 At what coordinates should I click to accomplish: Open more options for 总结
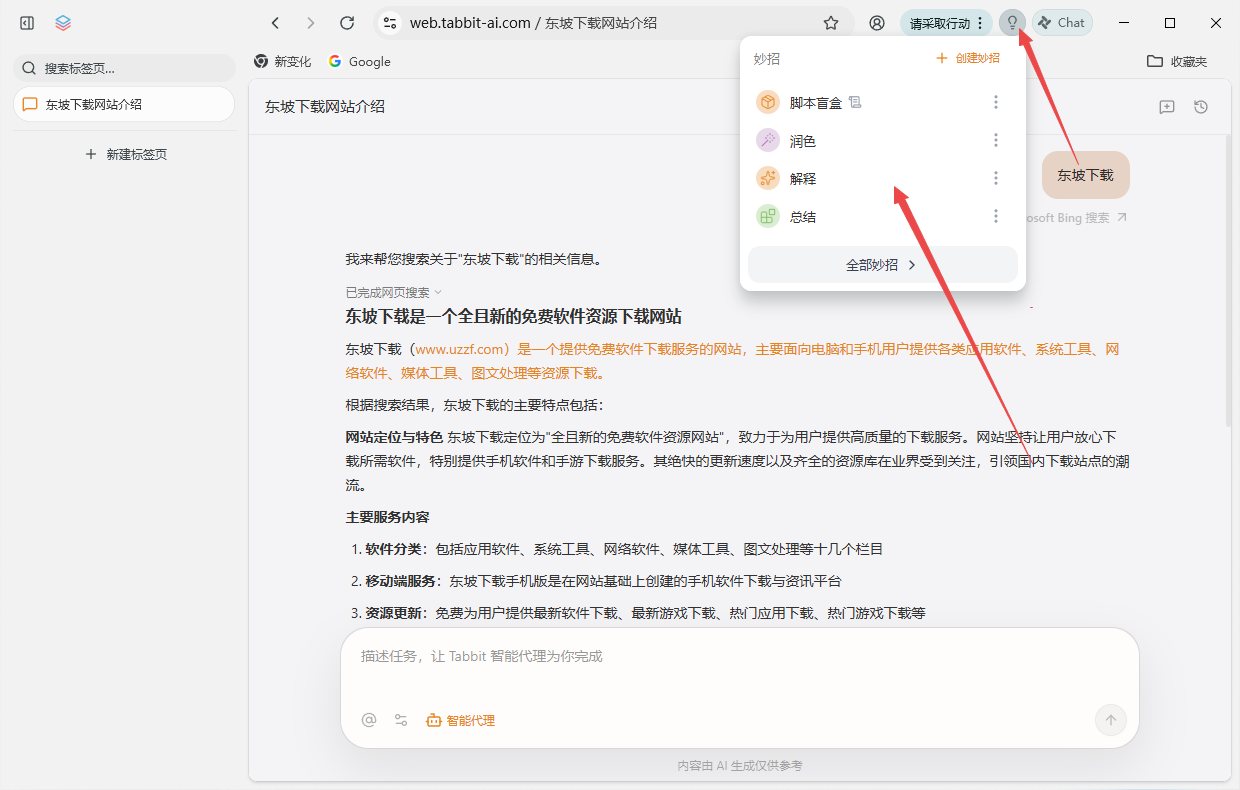coord(995,216)
